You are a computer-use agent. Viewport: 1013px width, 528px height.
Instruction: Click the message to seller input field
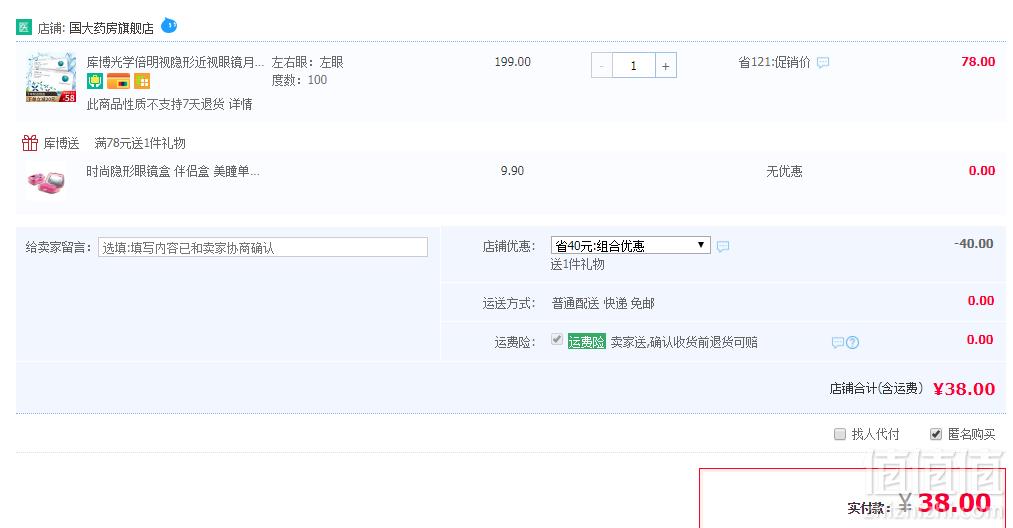pyautogui.click(x=263, y=248)
